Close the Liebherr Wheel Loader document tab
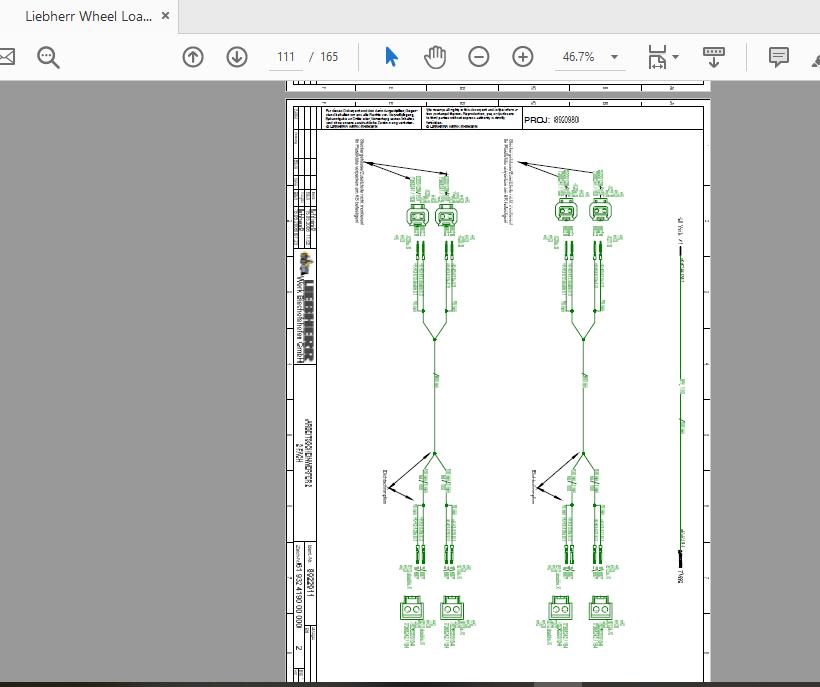 [164, 15]
